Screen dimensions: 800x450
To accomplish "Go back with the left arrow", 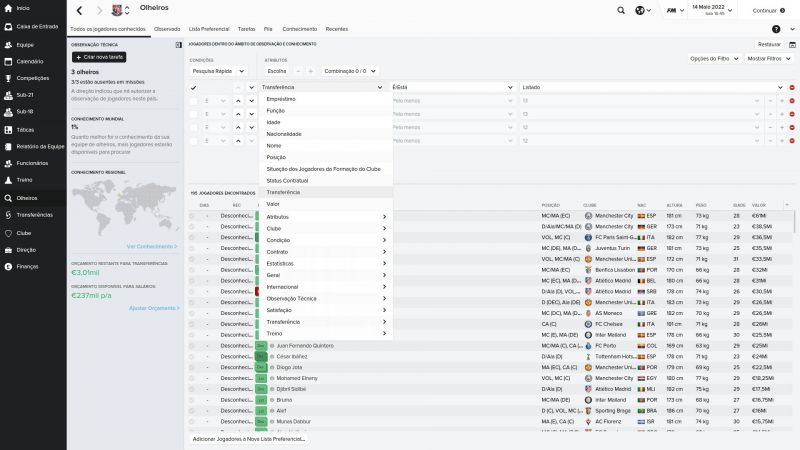I will click(80, 10).
